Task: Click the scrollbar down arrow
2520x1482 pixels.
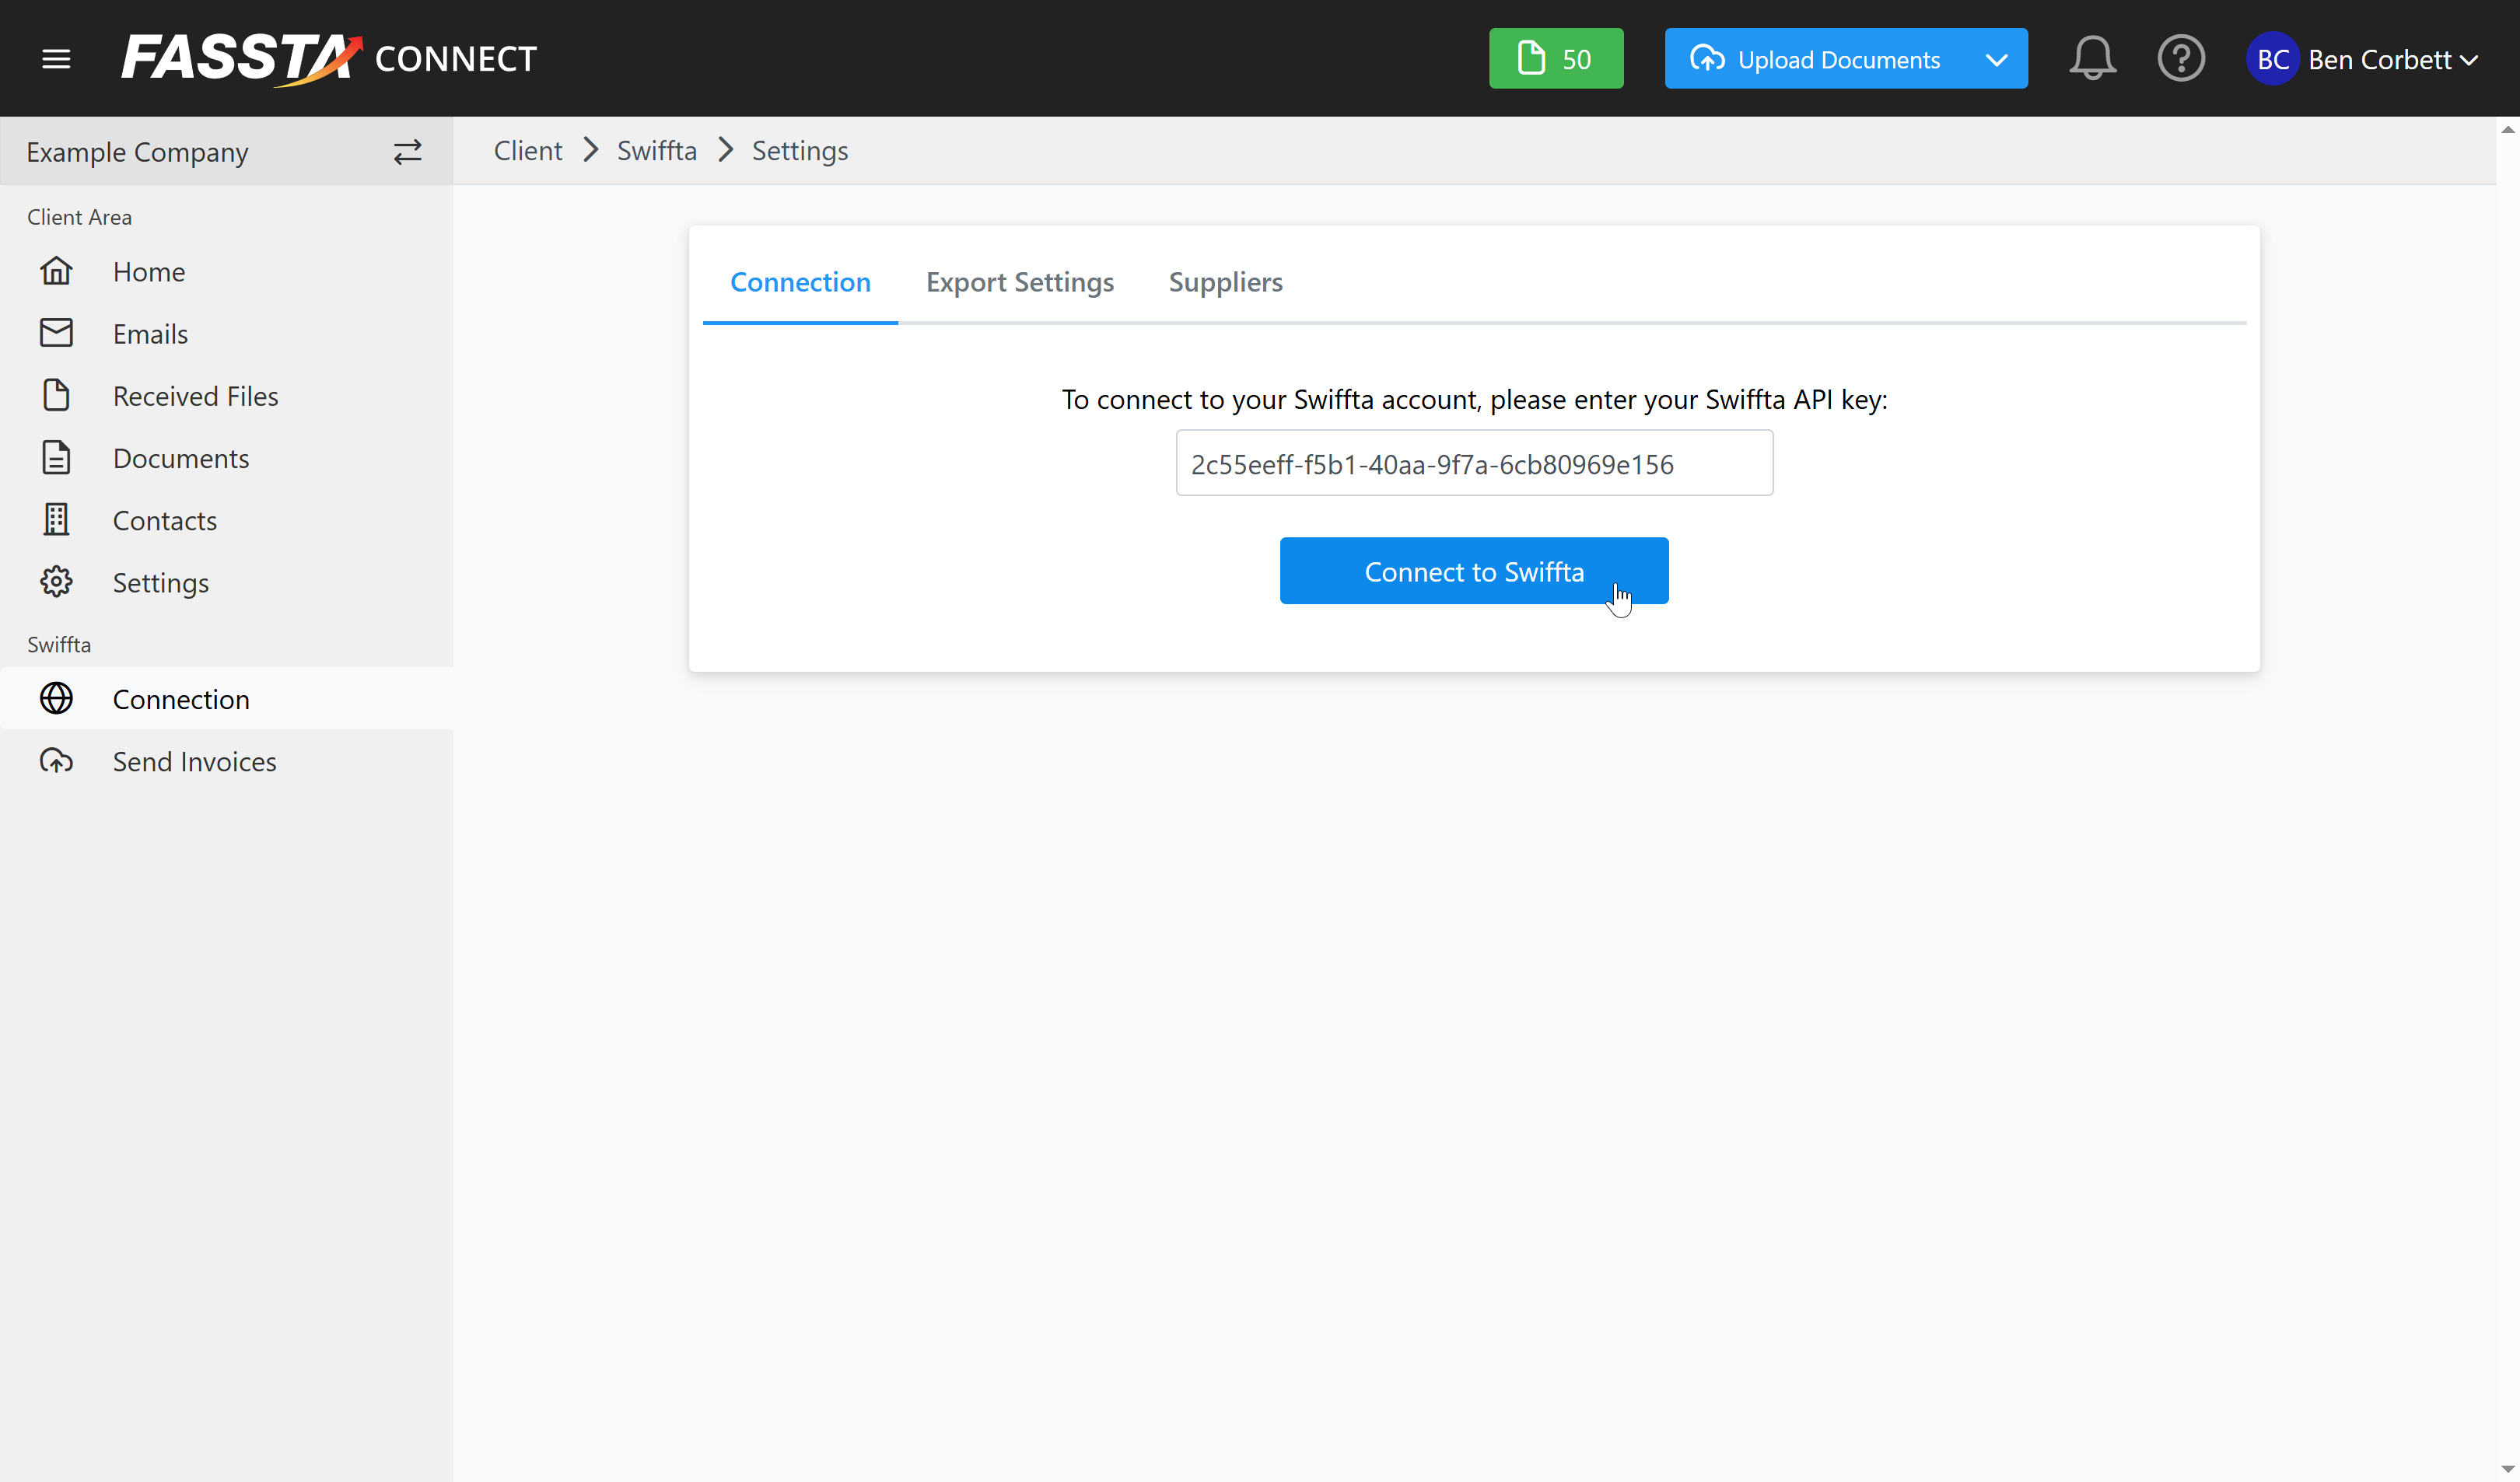Action: [2507, 1470]
